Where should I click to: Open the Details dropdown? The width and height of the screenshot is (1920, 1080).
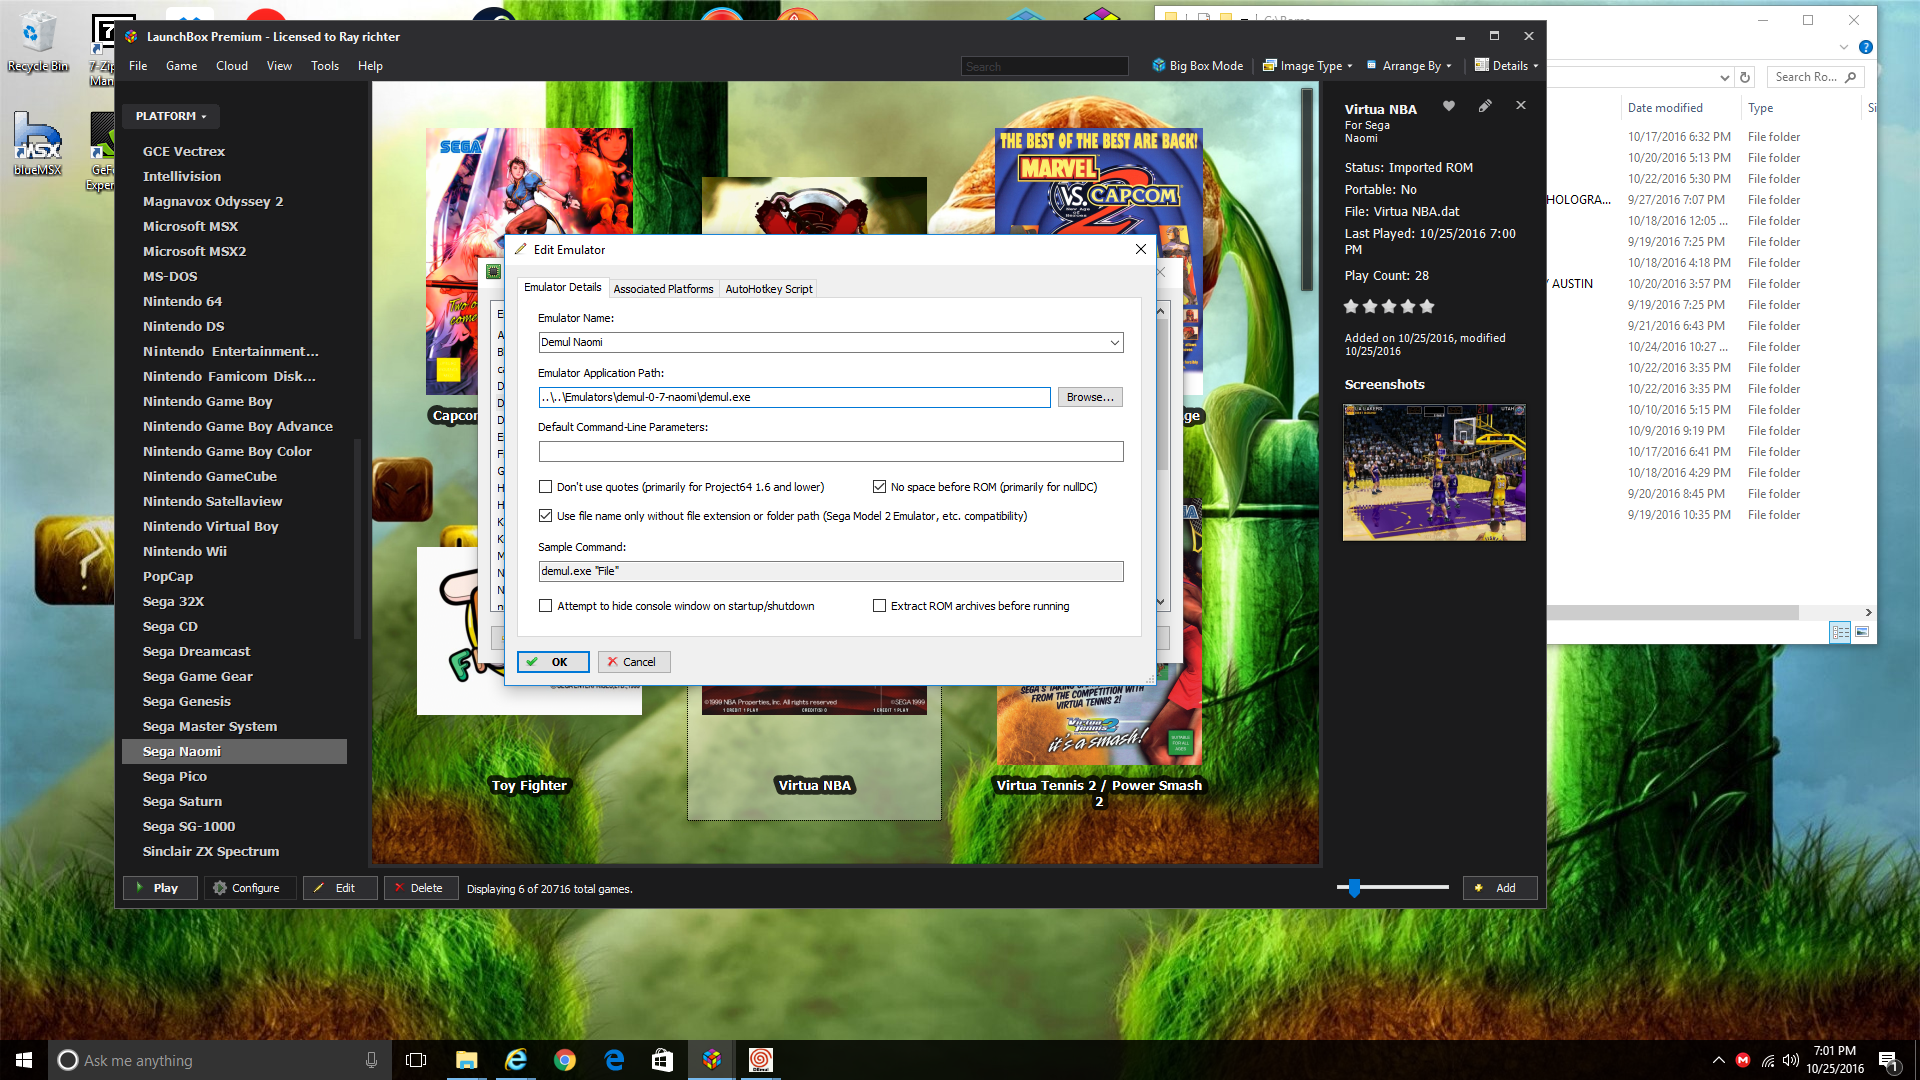click(x=1507, y=66)
